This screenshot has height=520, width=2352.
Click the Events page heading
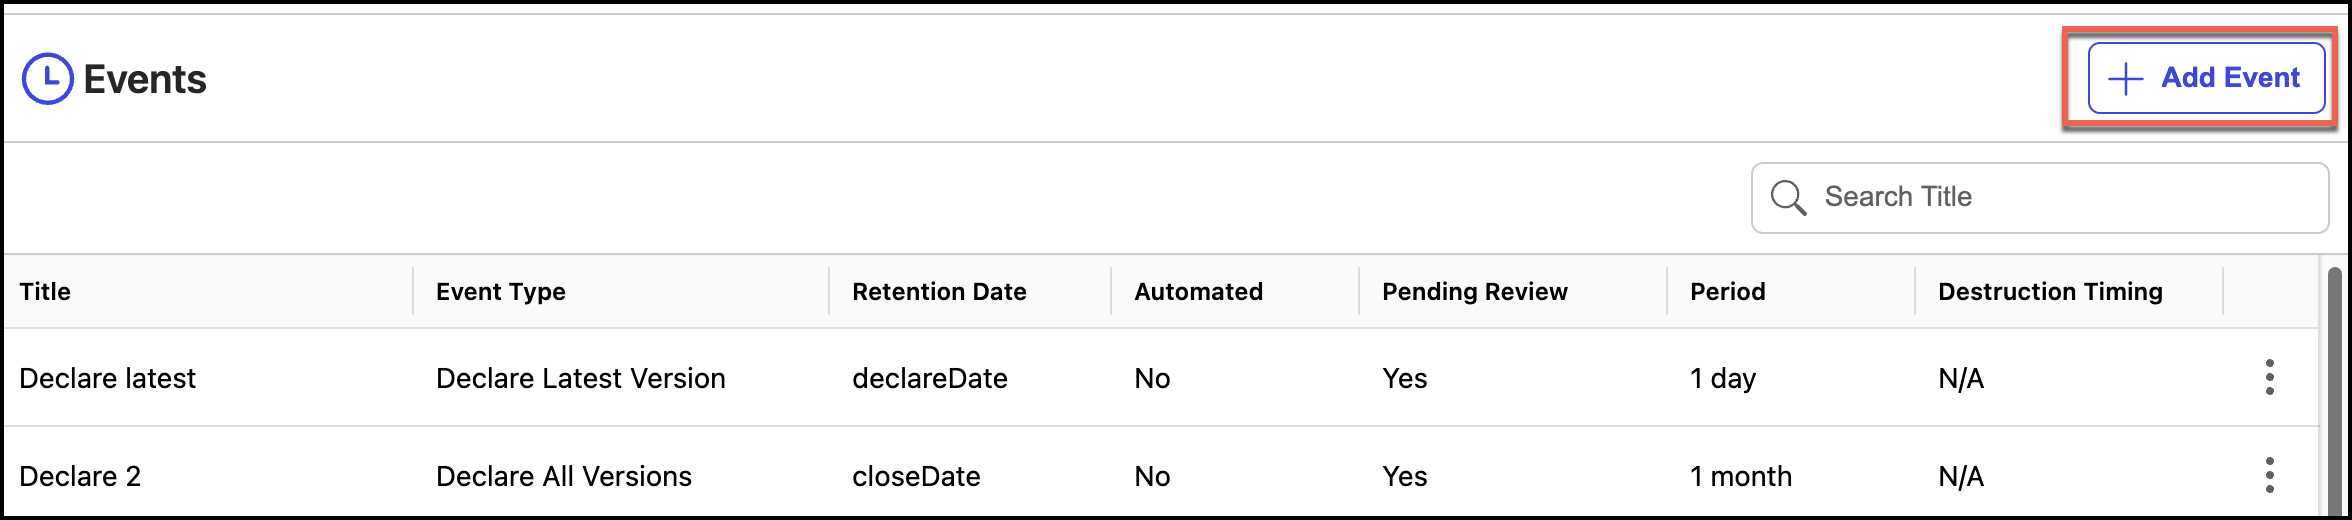(x=145, y=80)
